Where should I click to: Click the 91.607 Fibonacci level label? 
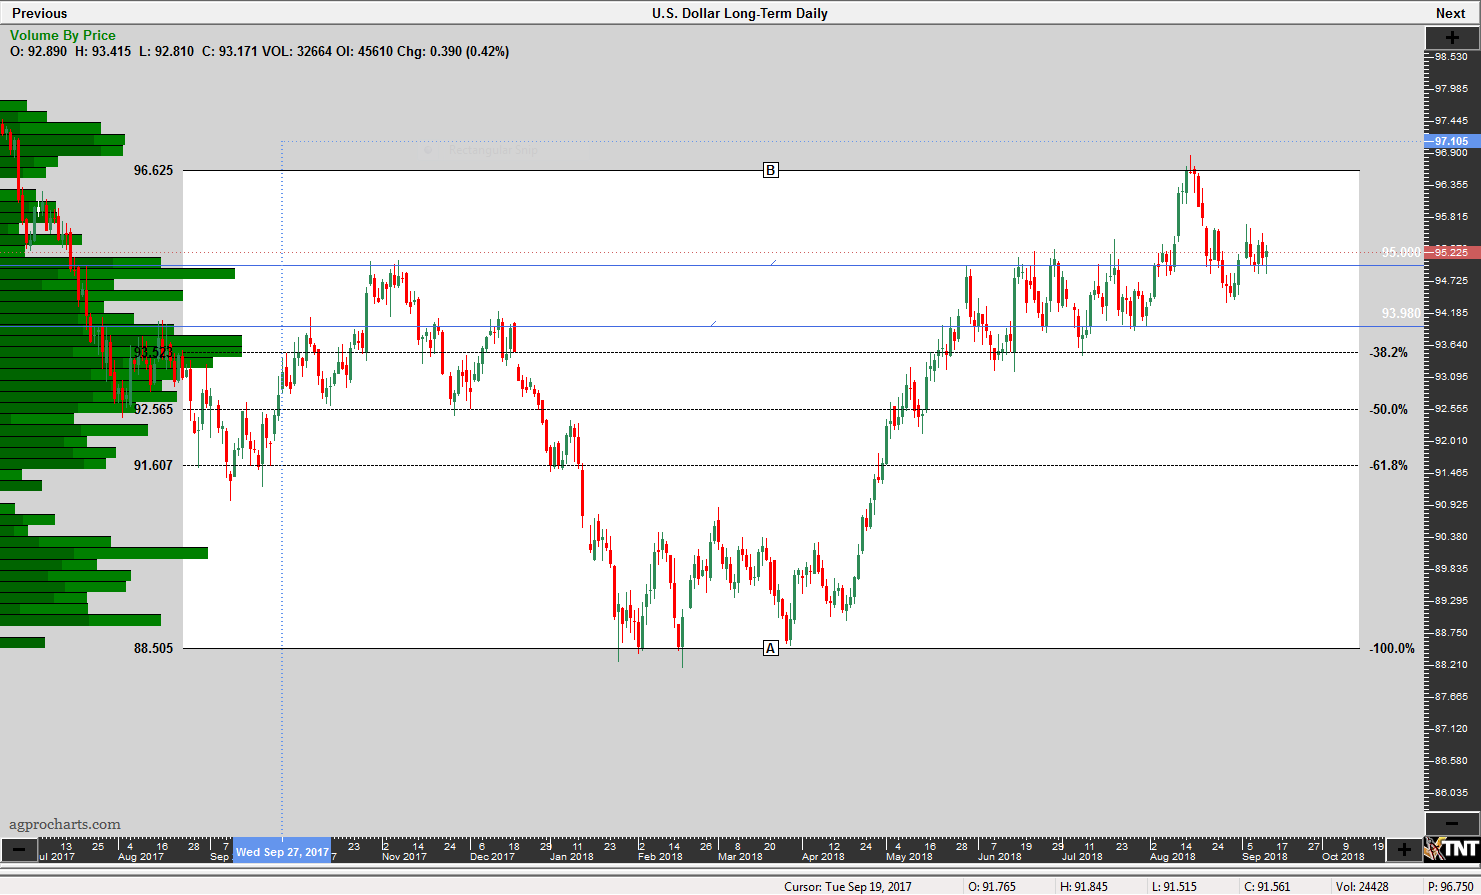[154, 466]
